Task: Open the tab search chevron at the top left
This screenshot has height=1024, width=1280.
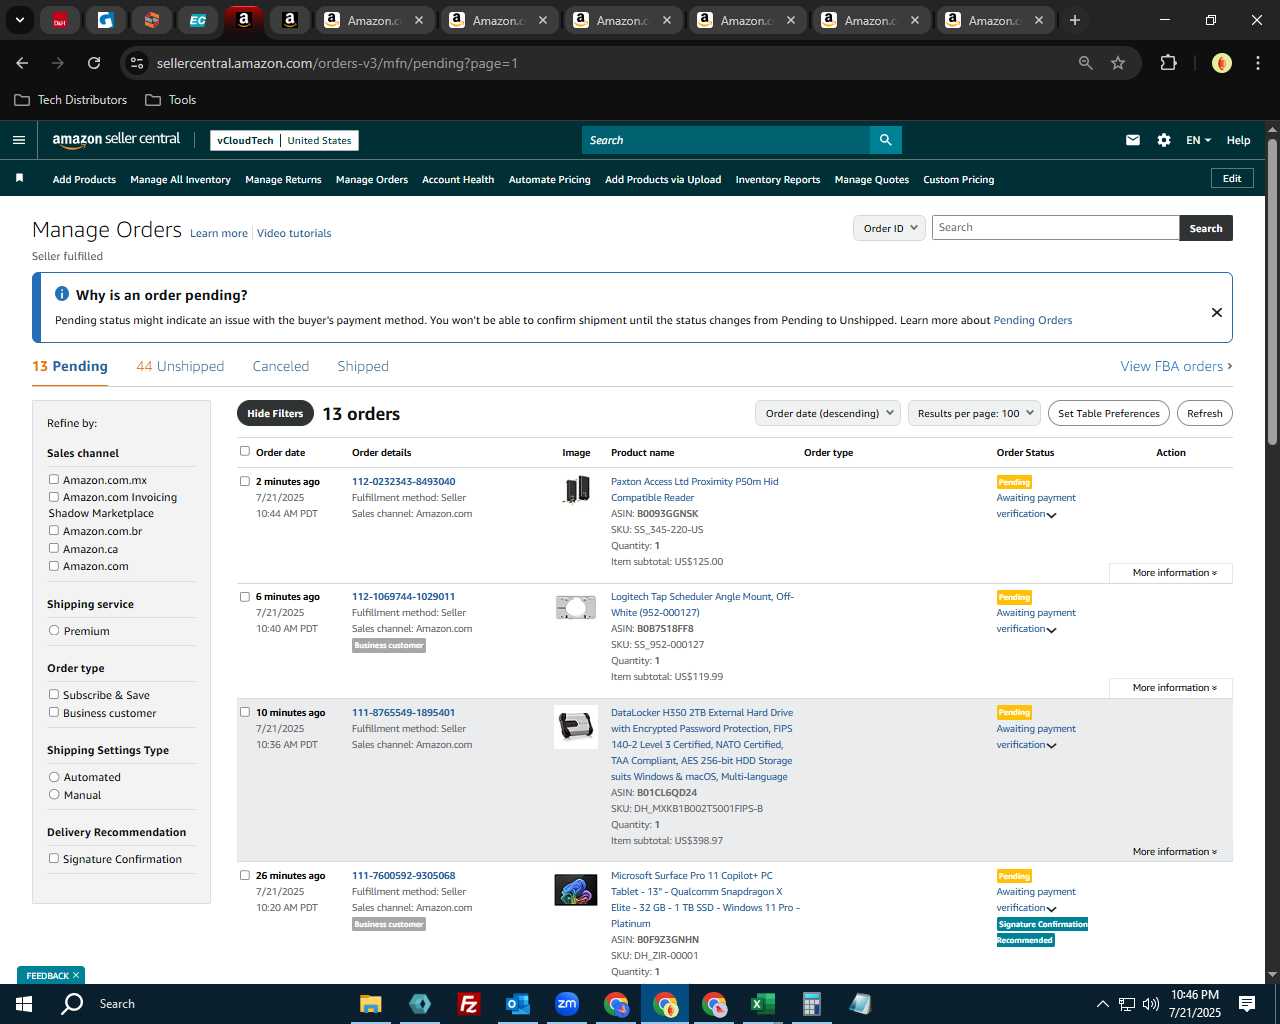Action: pyautogui.click(x=19, y=20)
